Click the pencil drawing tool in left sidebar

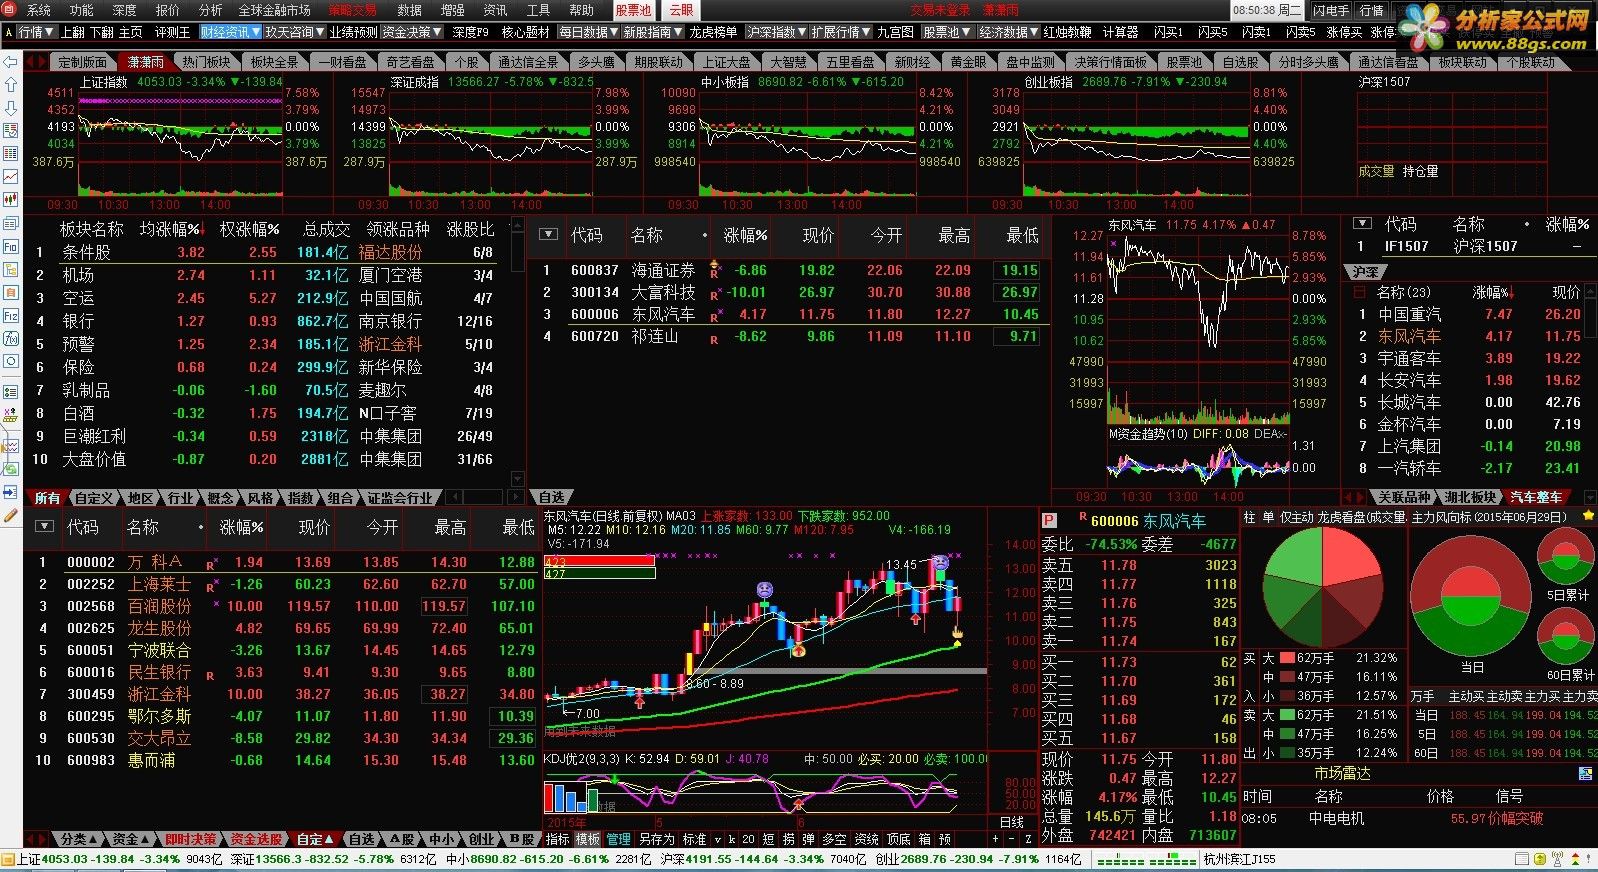(x=11, y=516)
